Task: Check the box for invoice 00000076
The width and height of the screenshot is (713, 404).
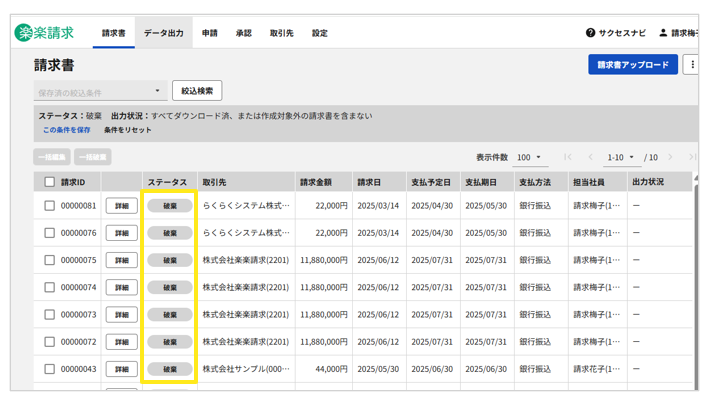Action: pos(49,233)
